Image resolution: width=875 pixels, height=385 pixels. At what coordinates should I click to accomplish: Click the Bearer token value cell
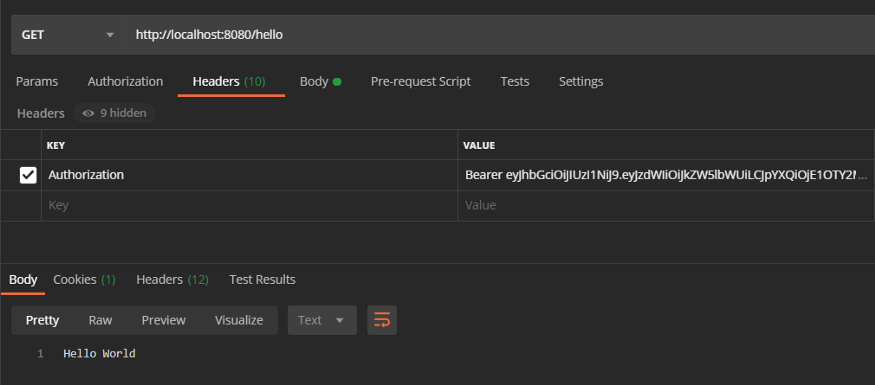pyautogui.click(x=666, y=175)
